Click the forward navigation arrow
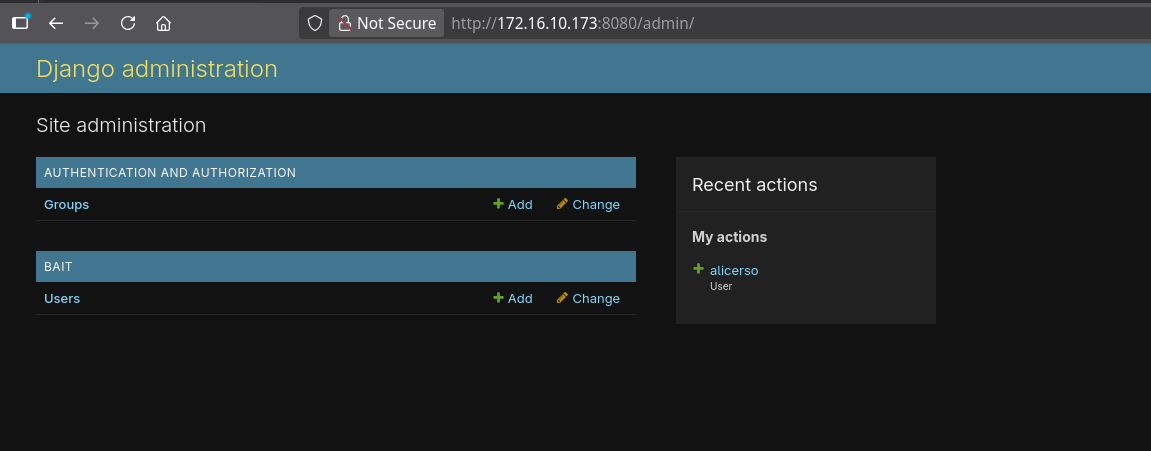Screen dimensions: 1151x451 (x=92, y=22)
